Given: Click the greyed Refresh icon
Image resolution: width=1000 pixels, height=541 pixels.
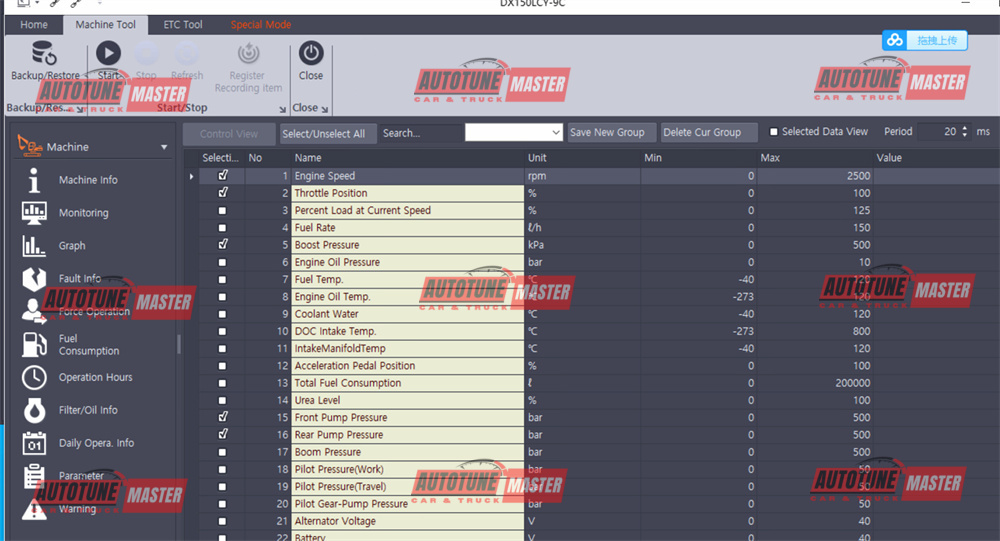Looking at the screenshot, I should 186,53.
